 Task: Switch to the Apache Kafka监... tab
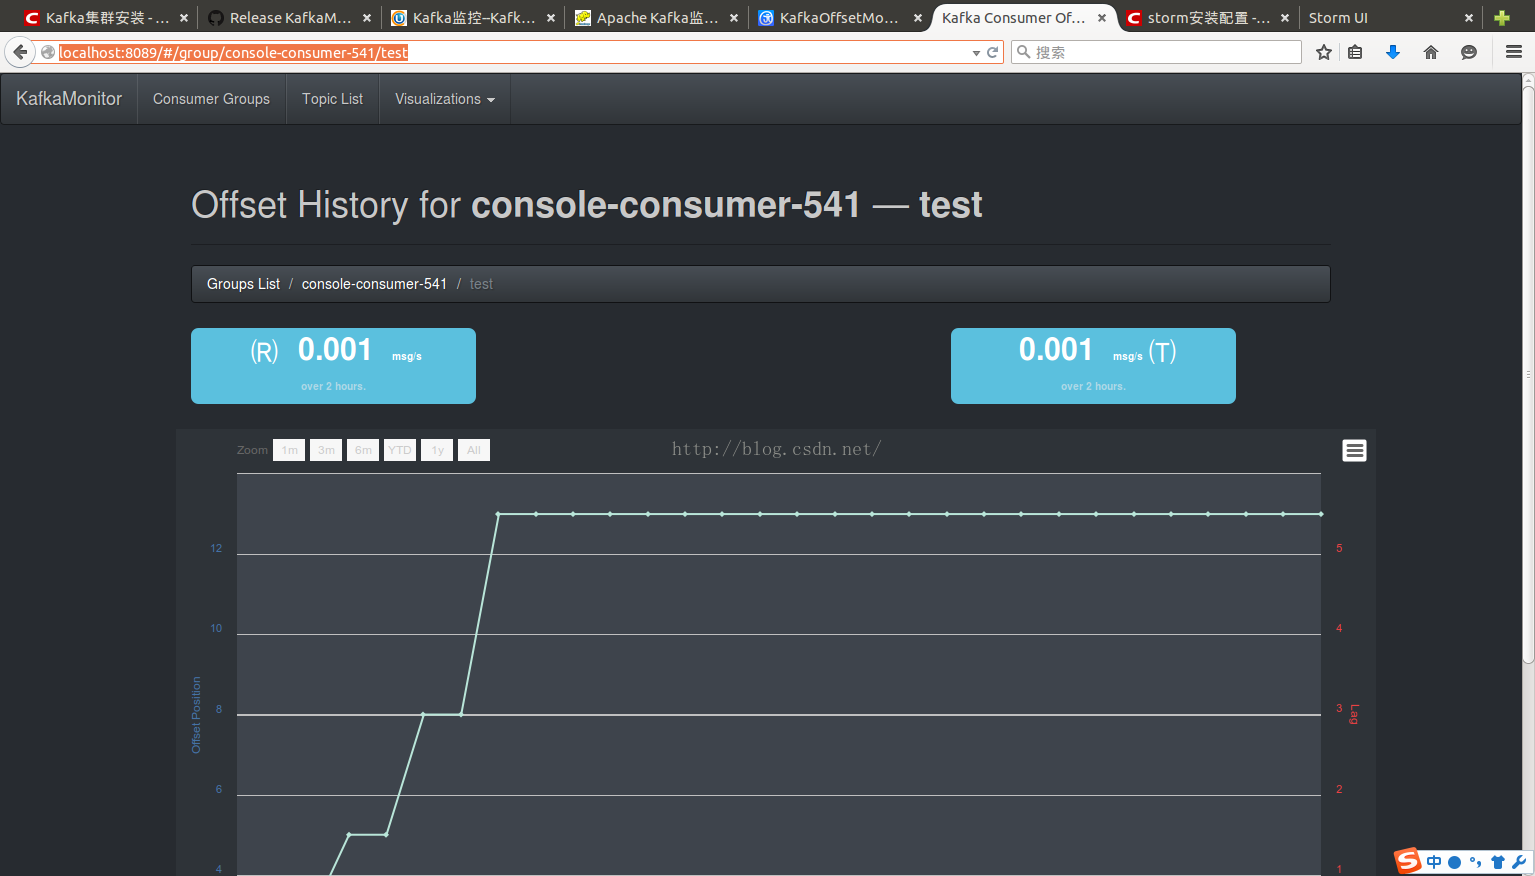coord(657,18)
